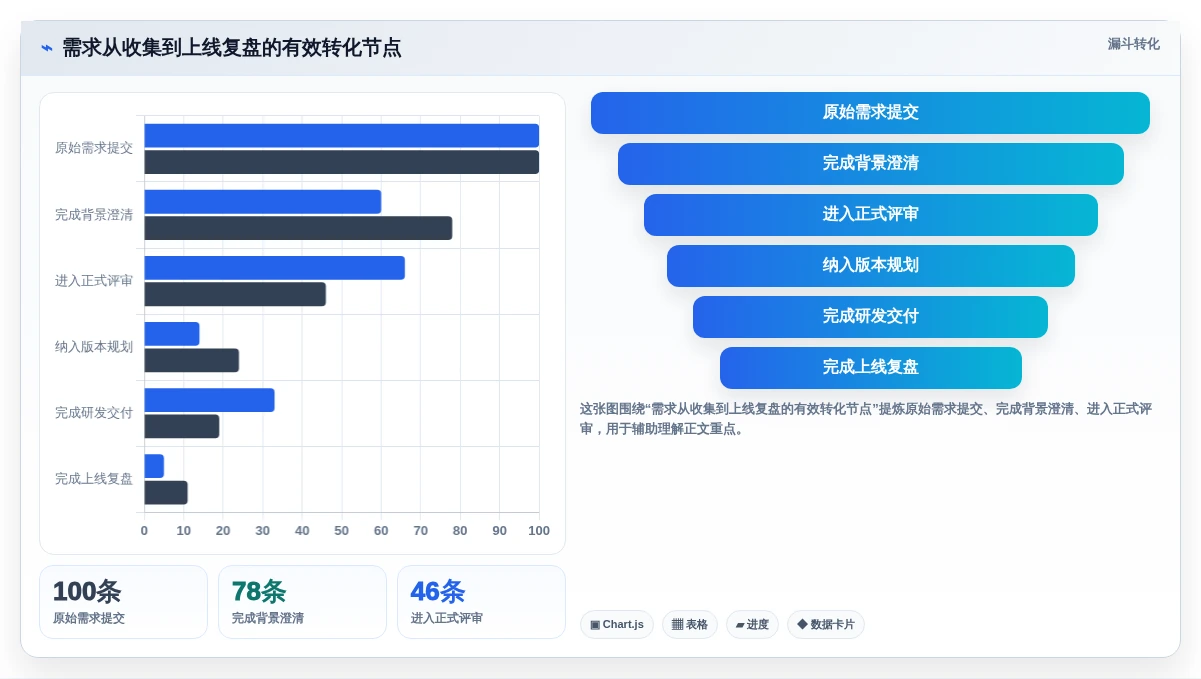Click the dark bar for 完成研发交付
This screenshot has width=1201, height=679.
click(182, 426)
